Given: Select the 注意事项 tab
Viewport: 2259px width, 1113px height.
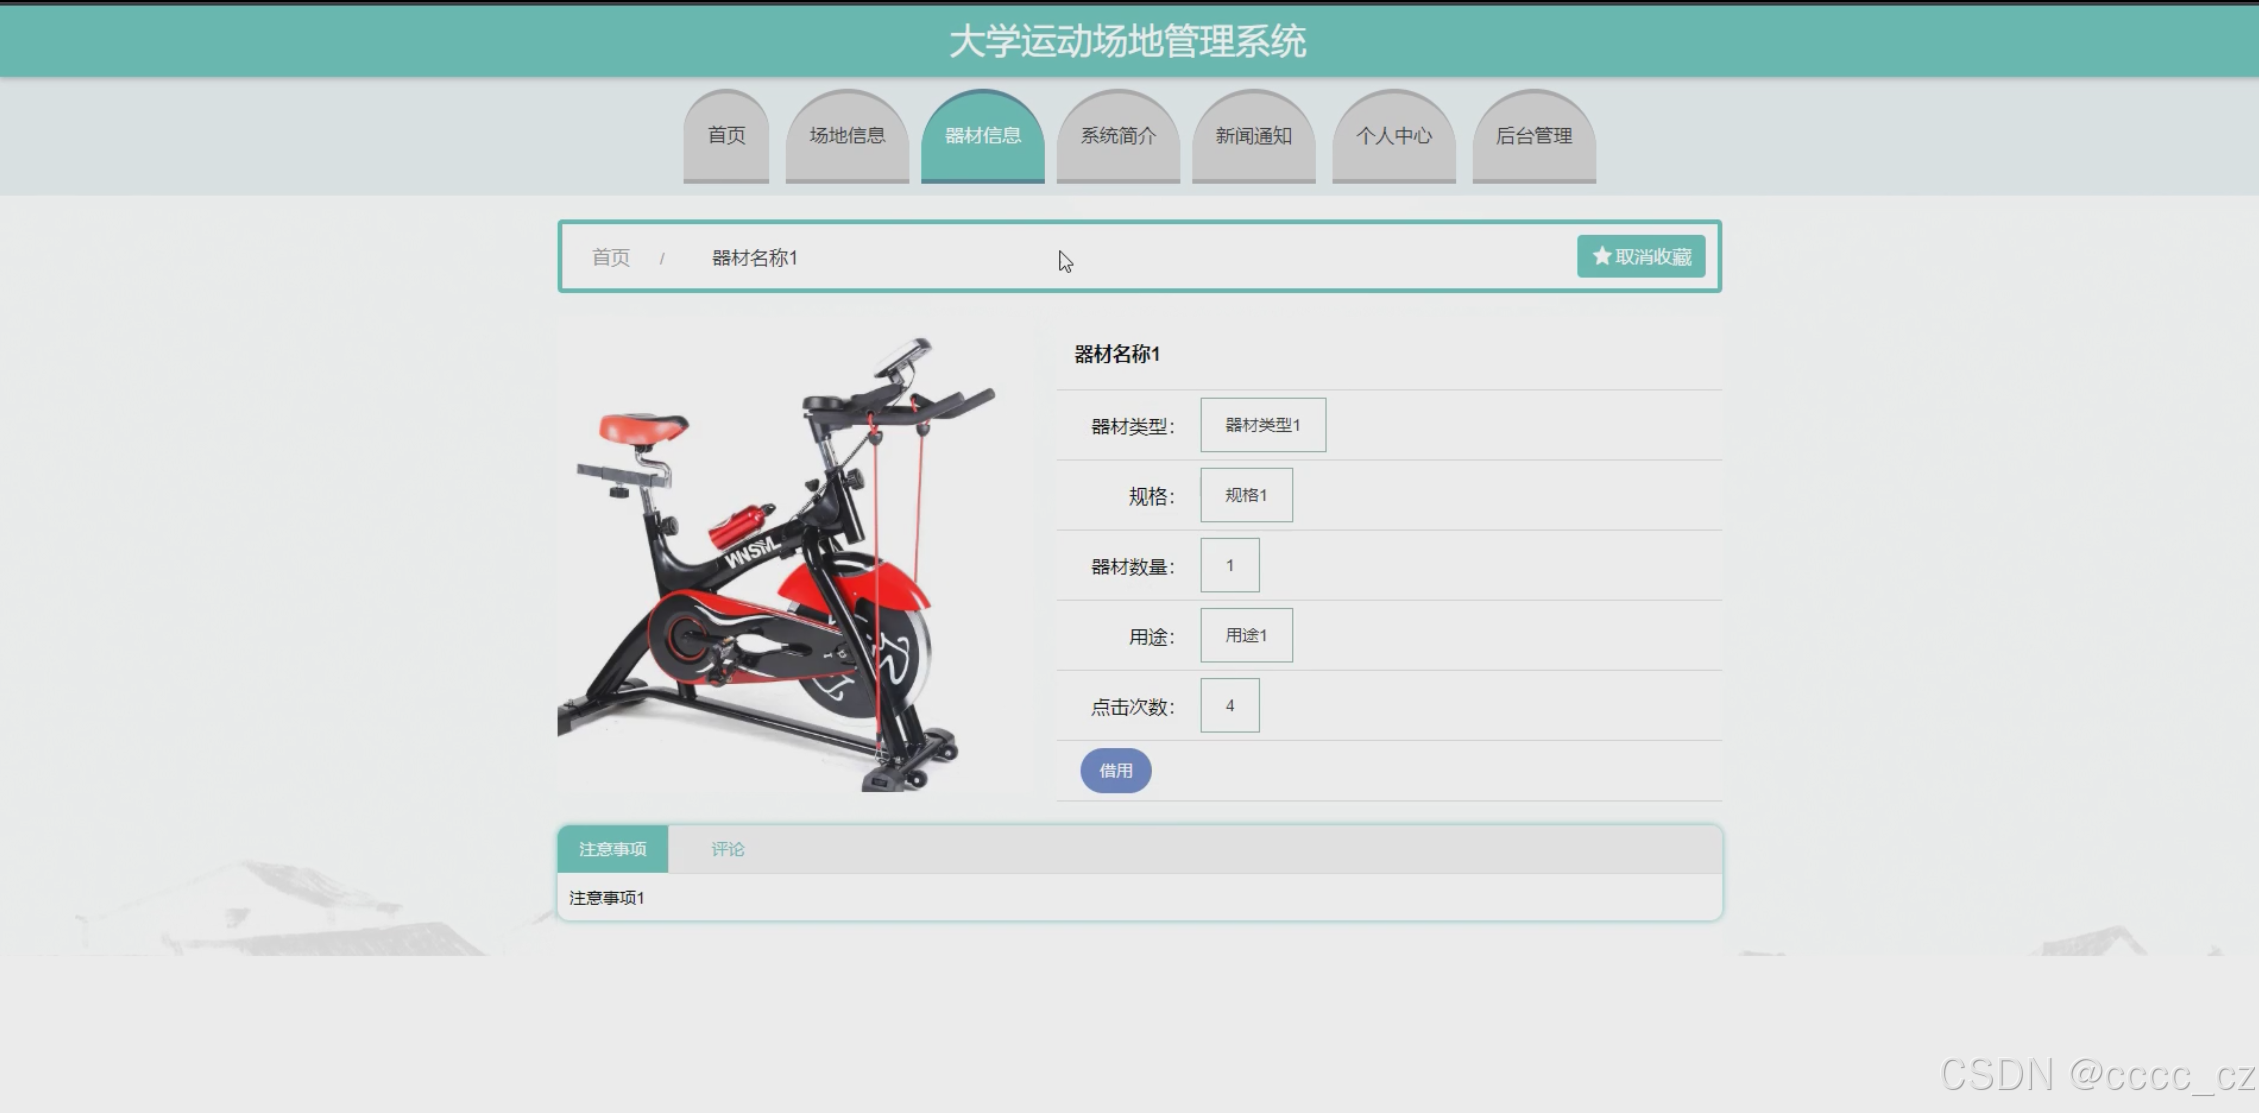Looking at the screenshot, I should pyautogui.click(x=612, y=849).
